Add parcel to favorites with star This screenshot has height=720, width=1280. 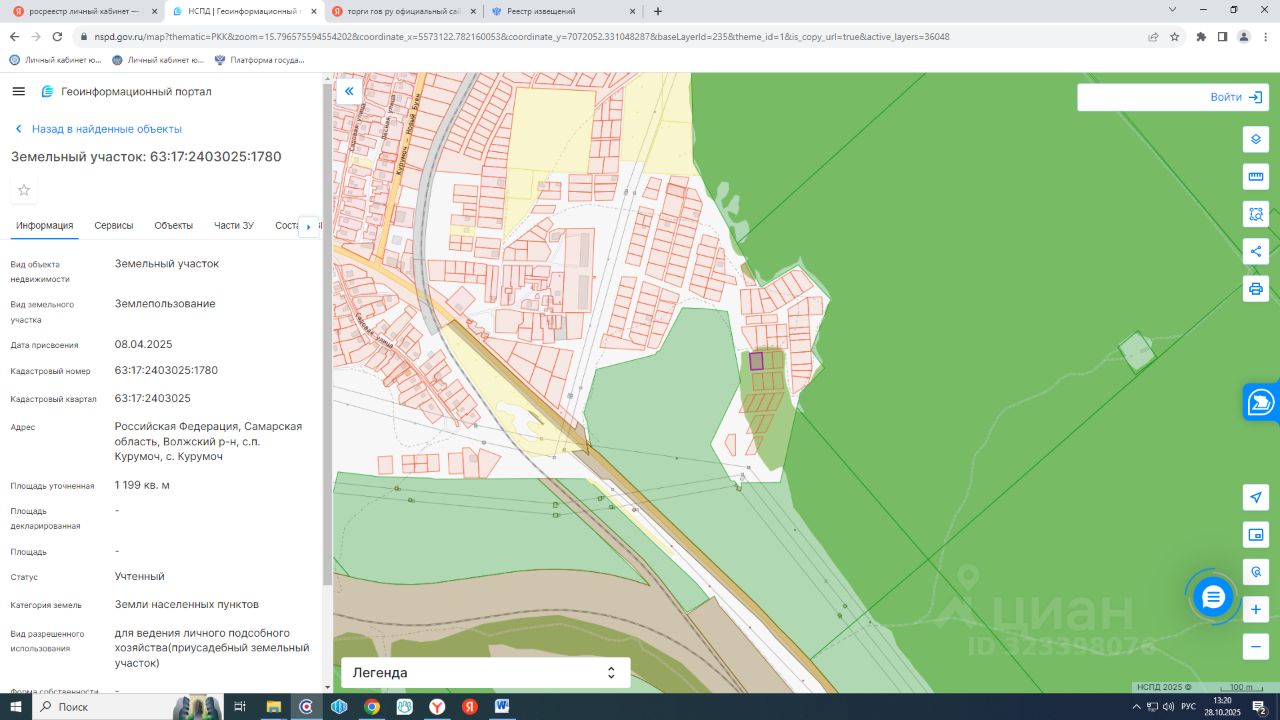coord(24,190)
